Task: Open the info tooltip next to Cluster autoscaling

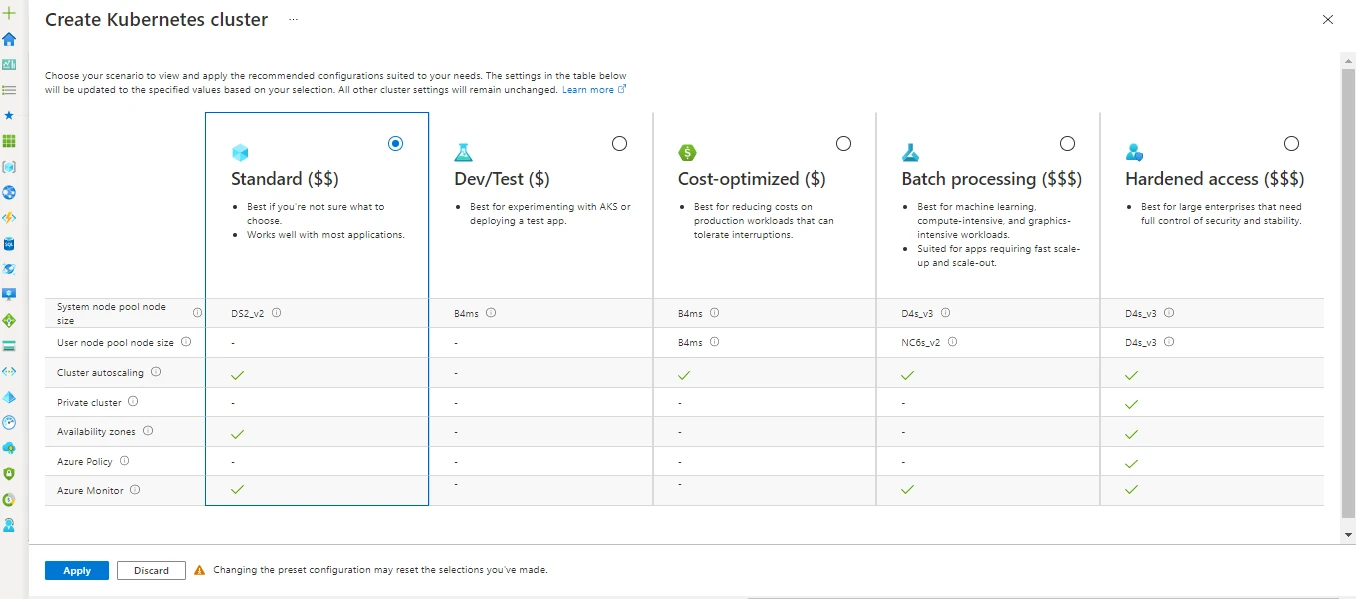Action: 156,372
